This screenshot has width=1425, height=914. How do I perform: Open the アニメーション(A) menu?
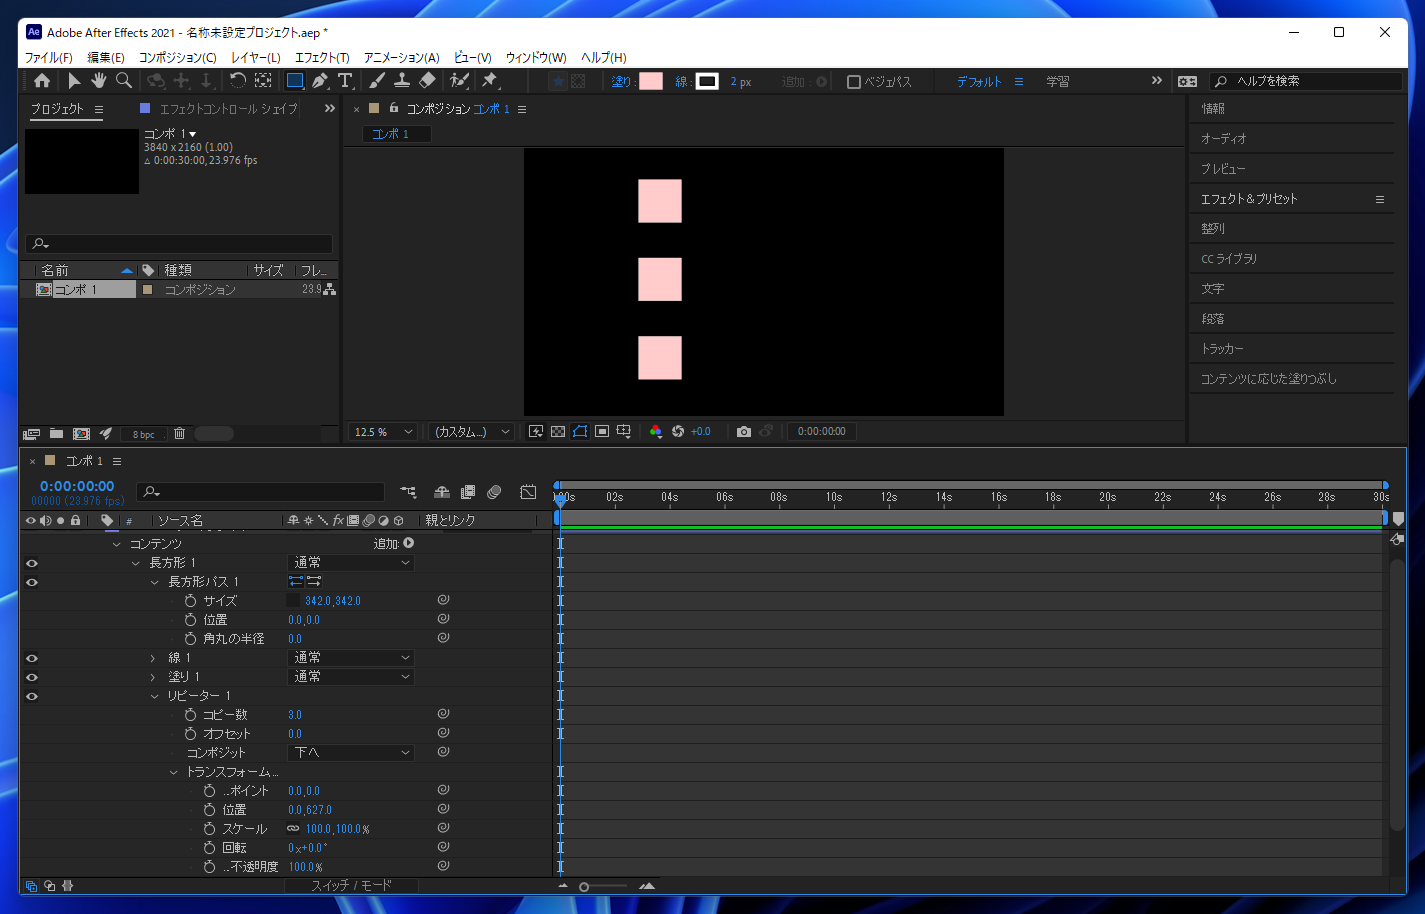(x=401, y=58)
